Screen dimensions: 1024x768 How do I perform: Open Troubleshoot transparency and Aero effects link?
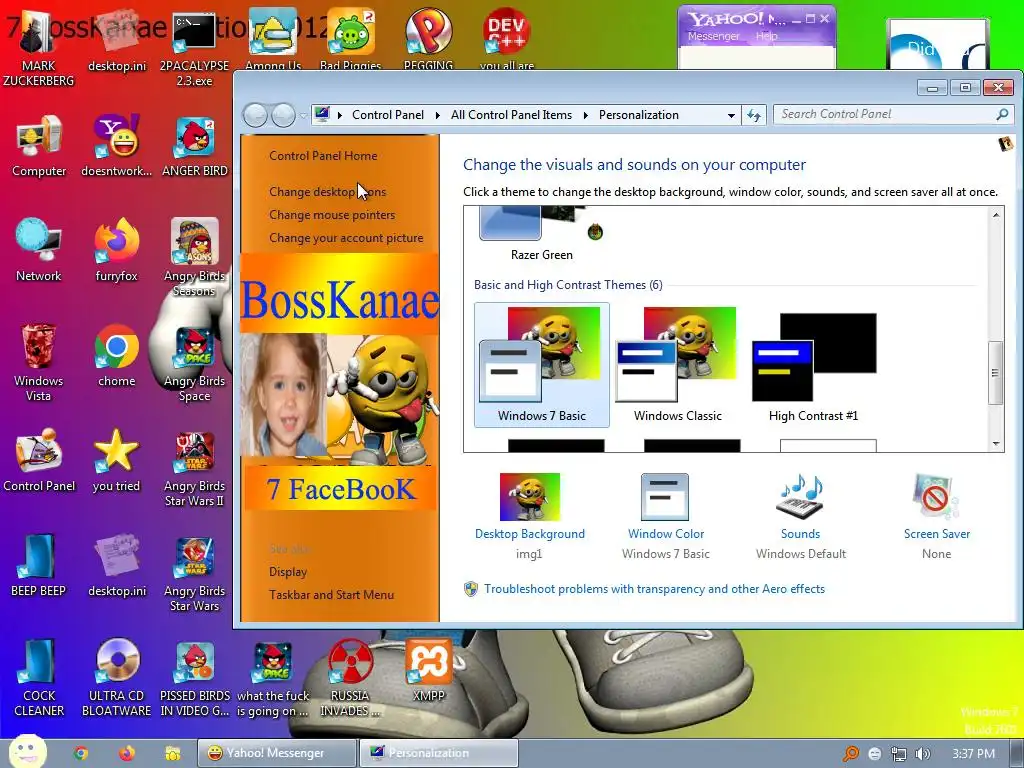[654, 588]
